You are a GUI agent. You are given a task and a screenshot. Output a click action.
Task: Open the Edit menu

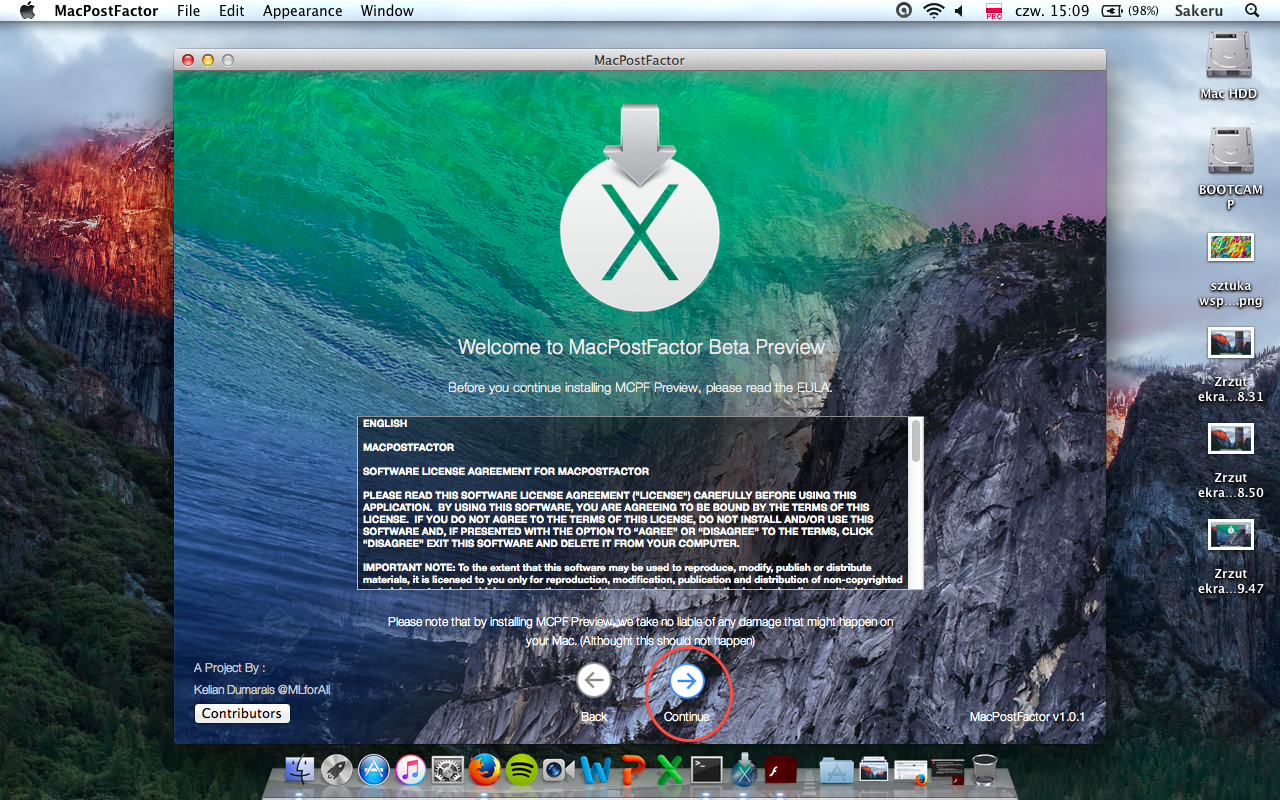tap(232, 11)
